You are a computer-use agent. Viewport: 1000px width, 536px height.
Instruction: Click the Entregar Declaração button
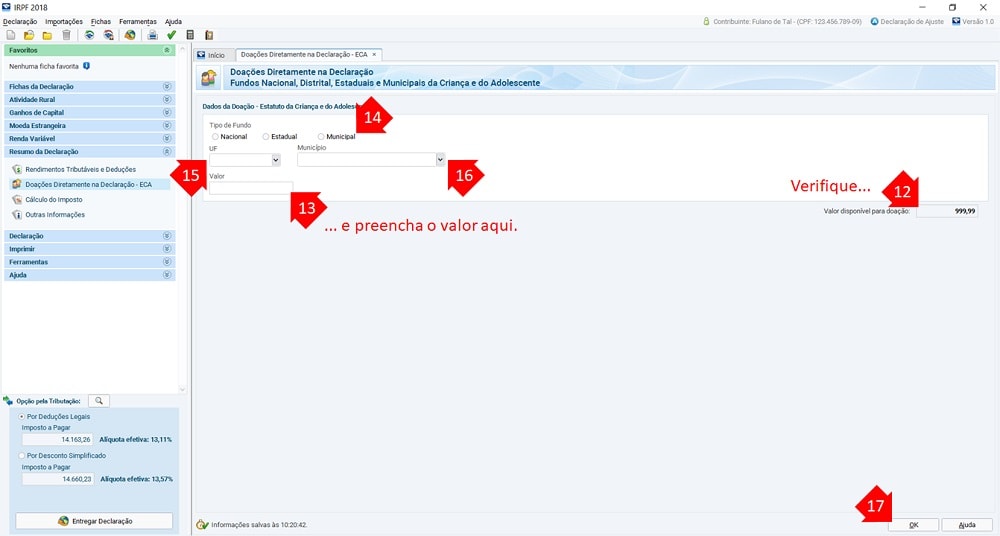click(x=94, y=521)
